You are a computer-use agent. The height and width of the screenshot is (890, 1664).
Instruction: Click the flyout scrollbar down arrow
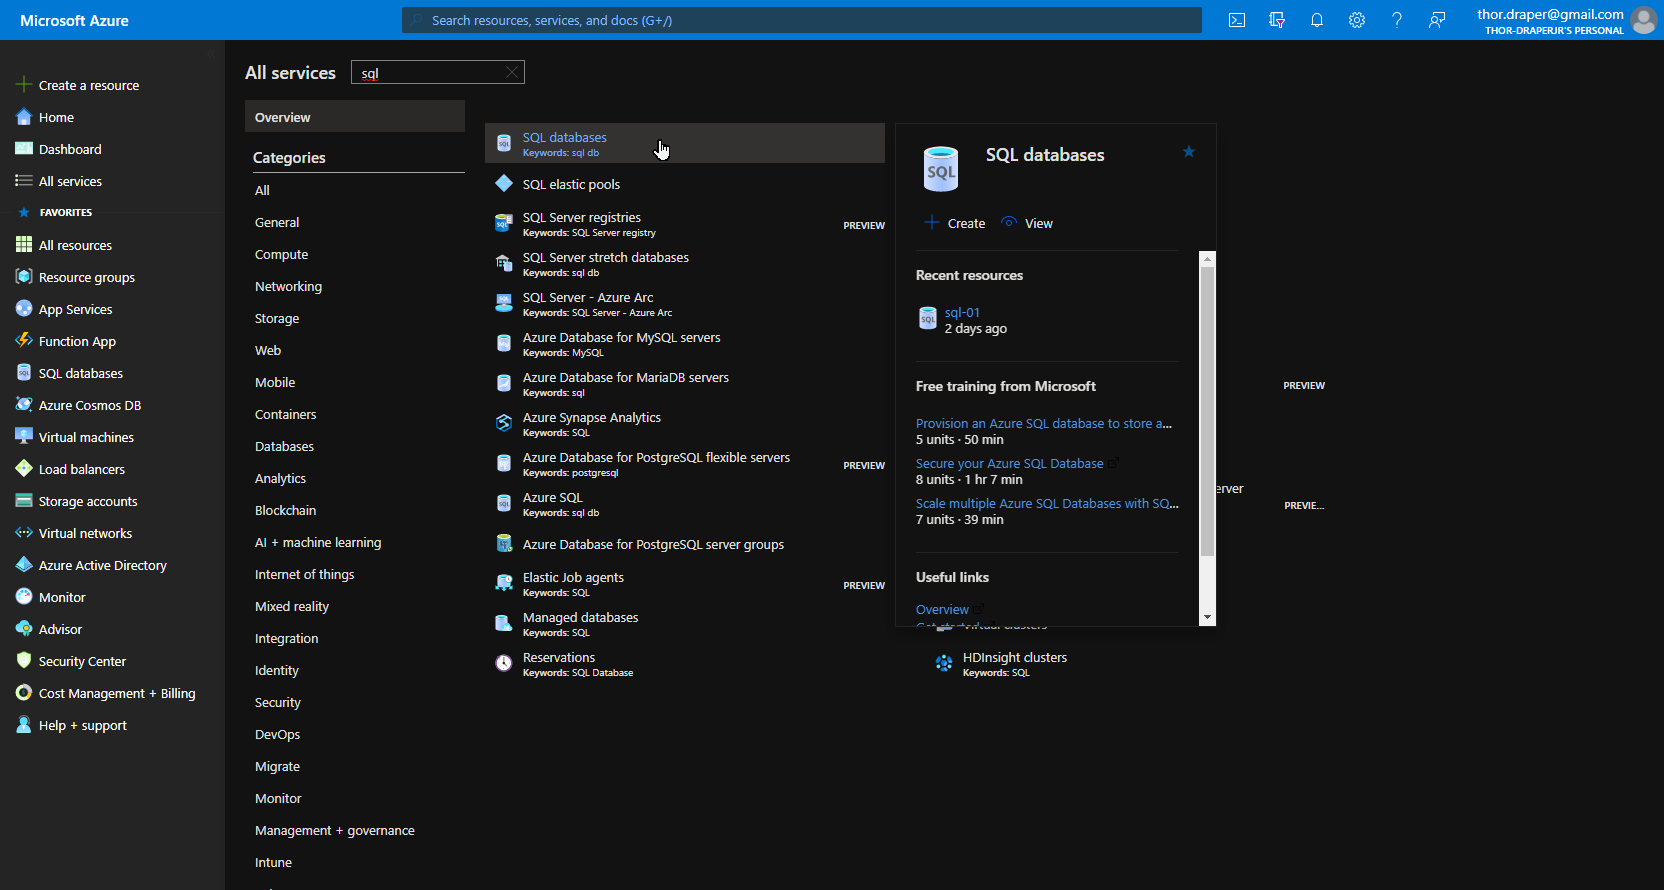pyautogui.click(x=1207, y=618)
